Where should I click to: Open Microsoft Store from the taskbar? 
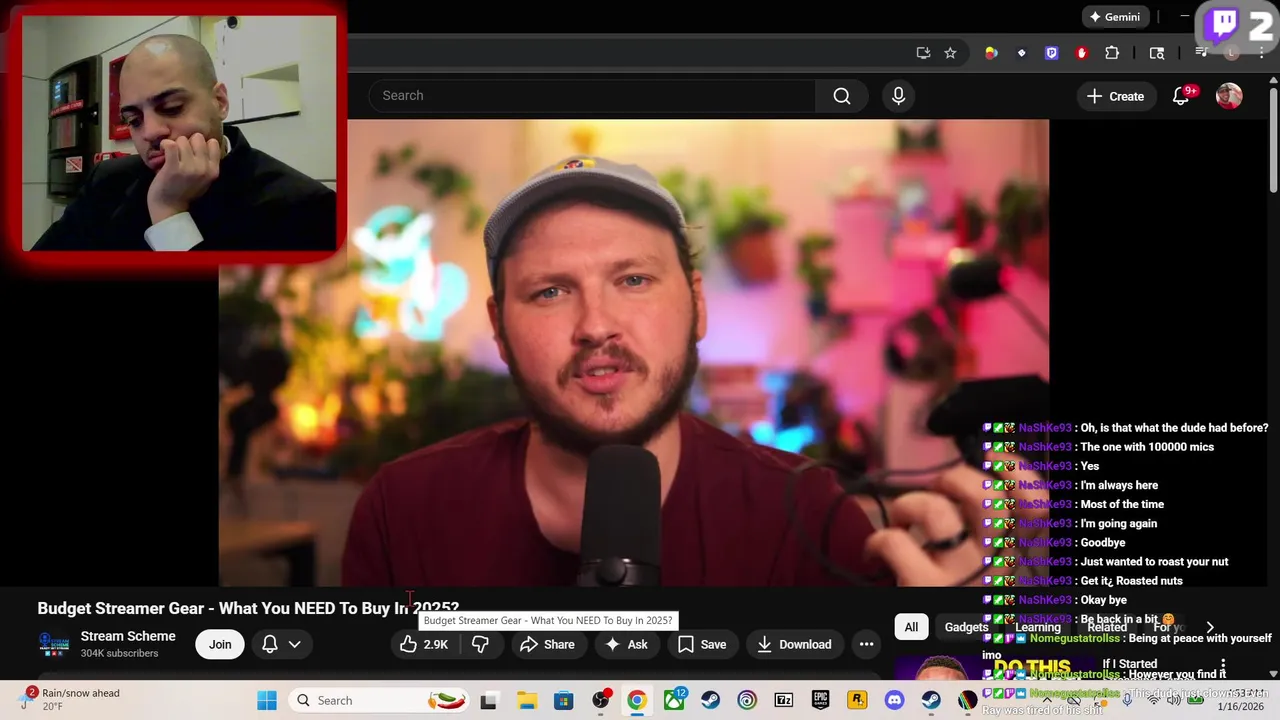click(x=564, y=701)
